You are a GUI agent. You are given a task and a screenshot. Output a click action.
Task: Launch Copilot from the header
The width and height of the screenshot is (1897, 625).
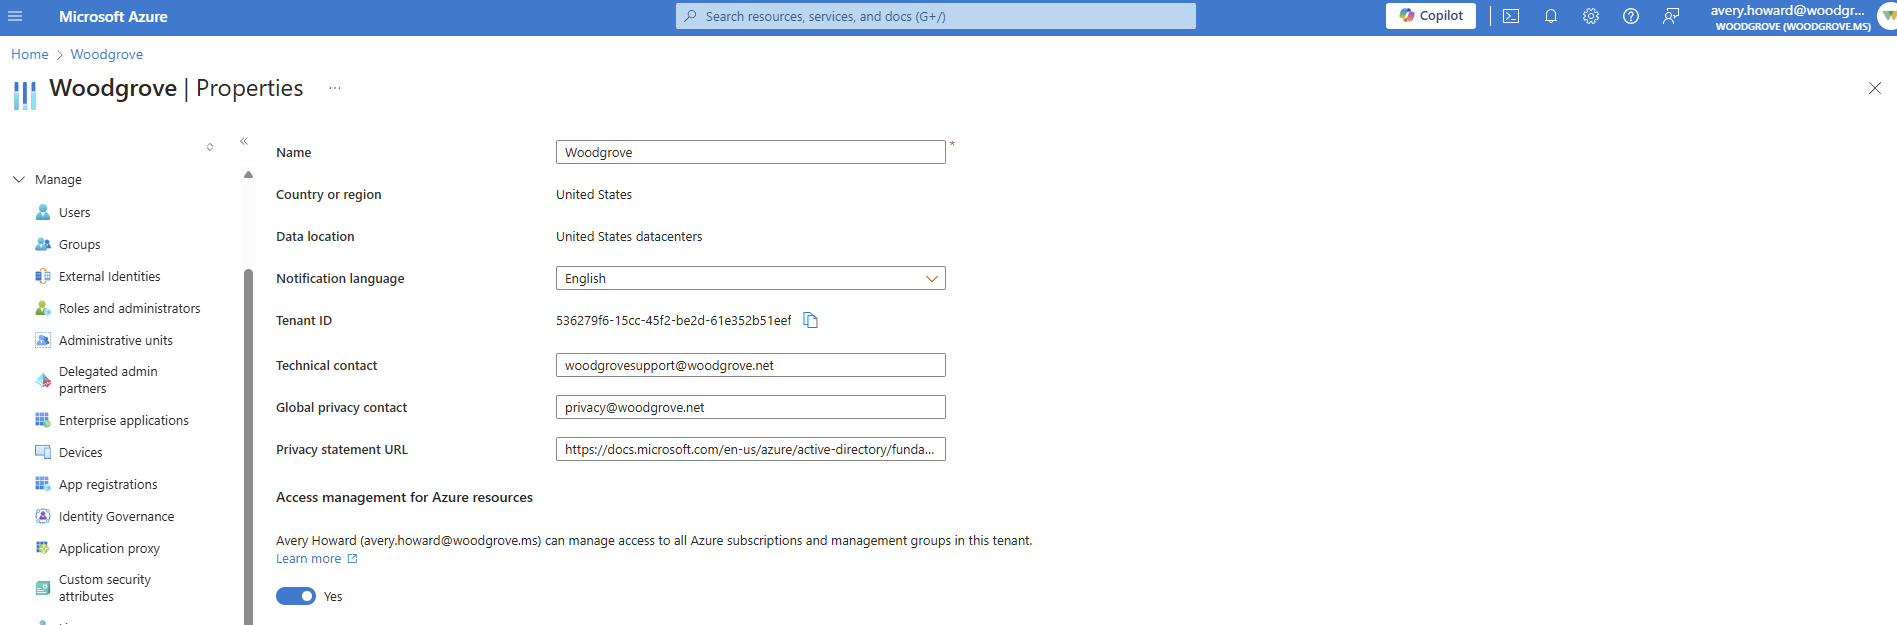pyautogui.click(x=1430, y=16)
